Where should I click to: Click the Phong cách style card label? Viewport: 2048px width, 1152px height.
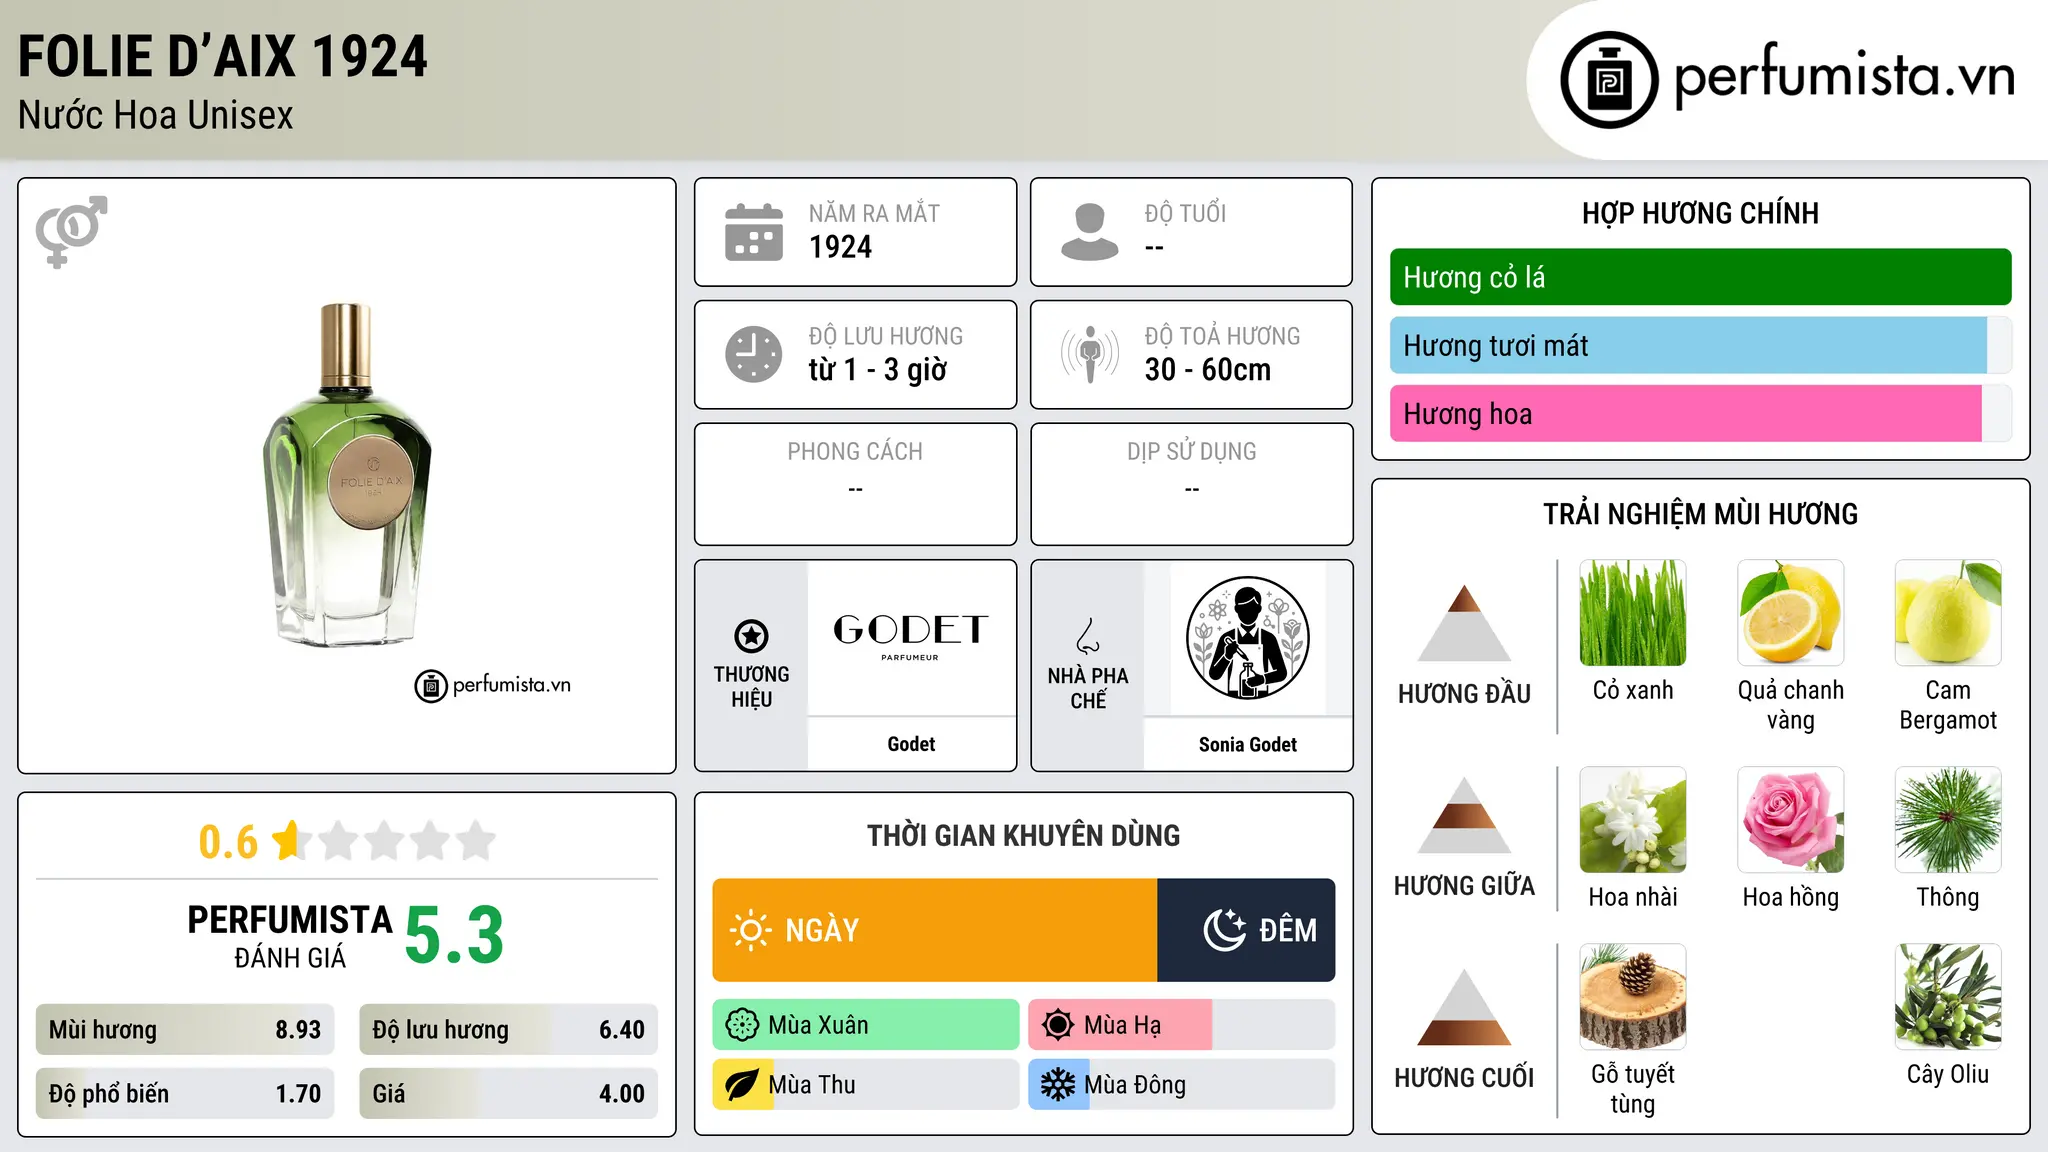[x=855, y=452]
